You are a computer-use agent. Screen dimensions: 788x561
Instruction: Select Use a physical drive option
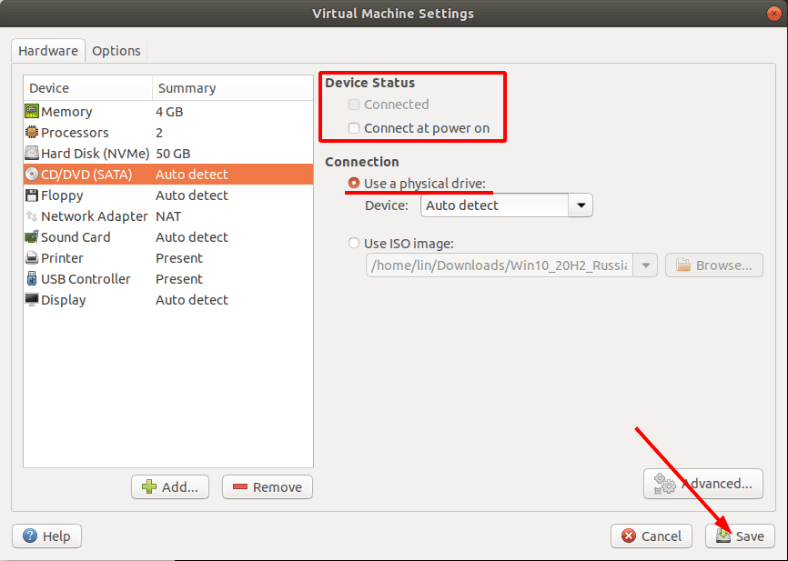point(354,183)
